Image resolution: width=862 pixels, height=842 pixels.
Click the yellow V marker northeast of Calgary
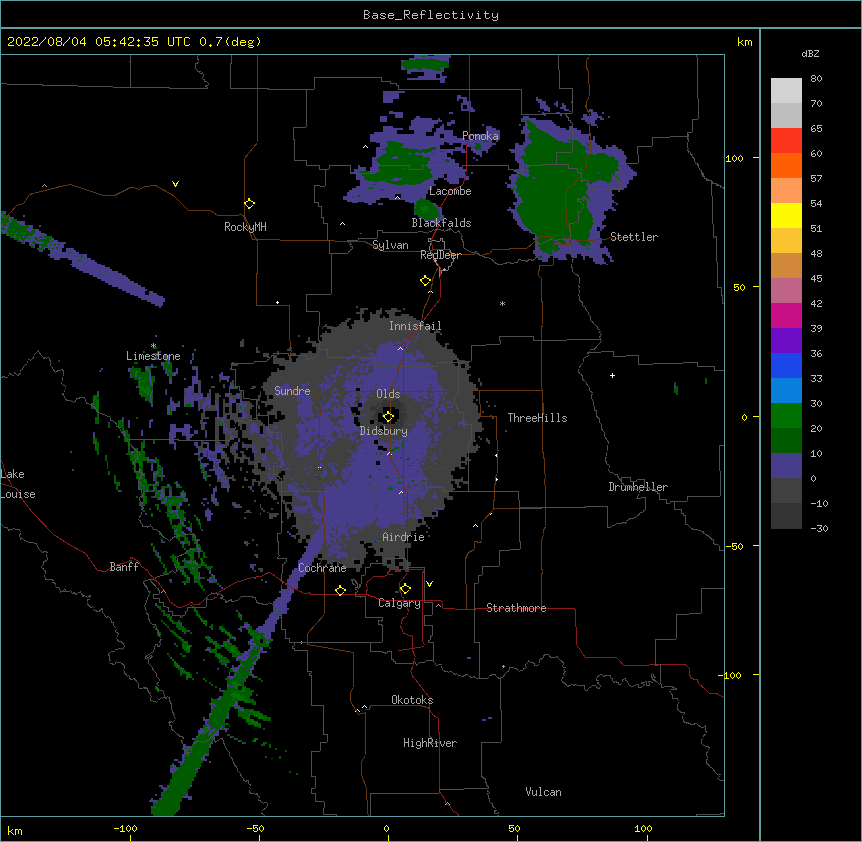coord(429,584)
